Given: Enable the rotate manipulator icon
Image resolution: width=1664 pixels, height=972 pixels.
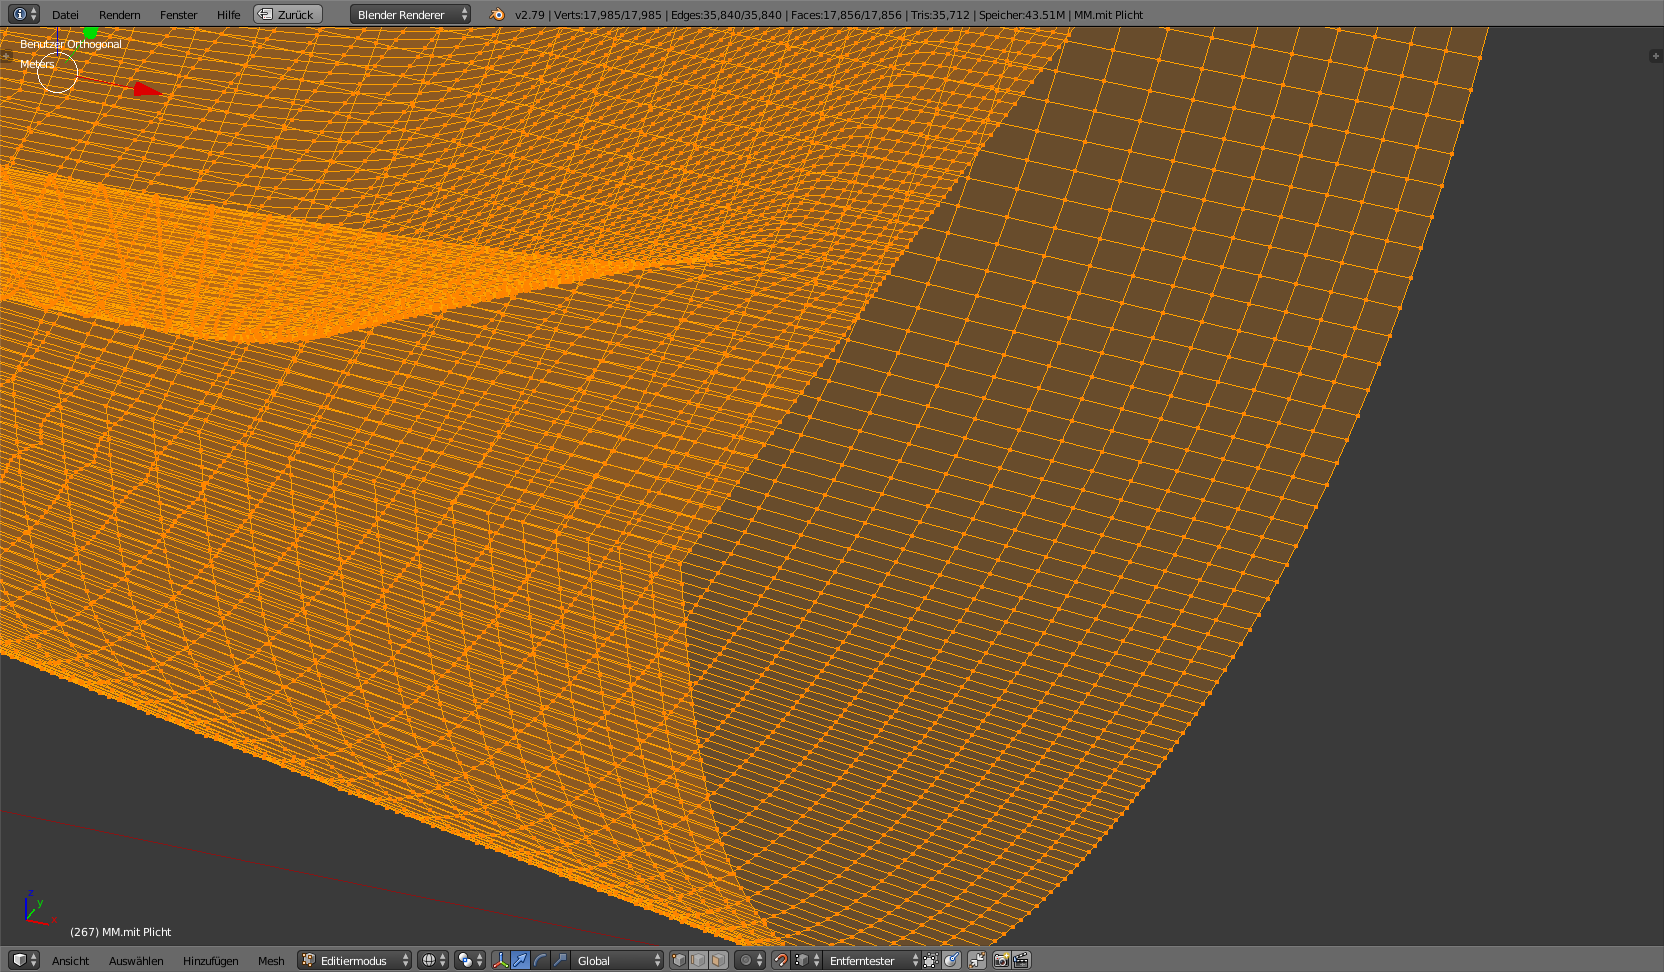Looking at the screenshot, I should tap(540, 960).
